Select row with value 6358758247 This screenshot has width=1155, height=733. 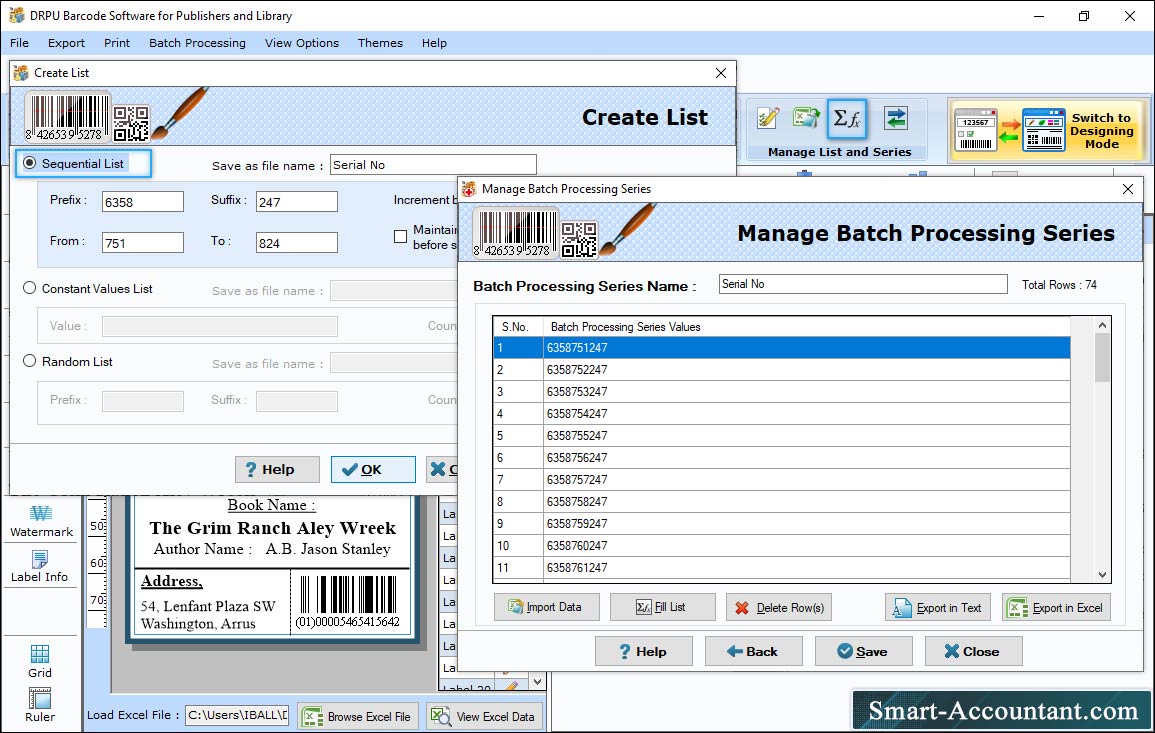(x=782, y=502)
